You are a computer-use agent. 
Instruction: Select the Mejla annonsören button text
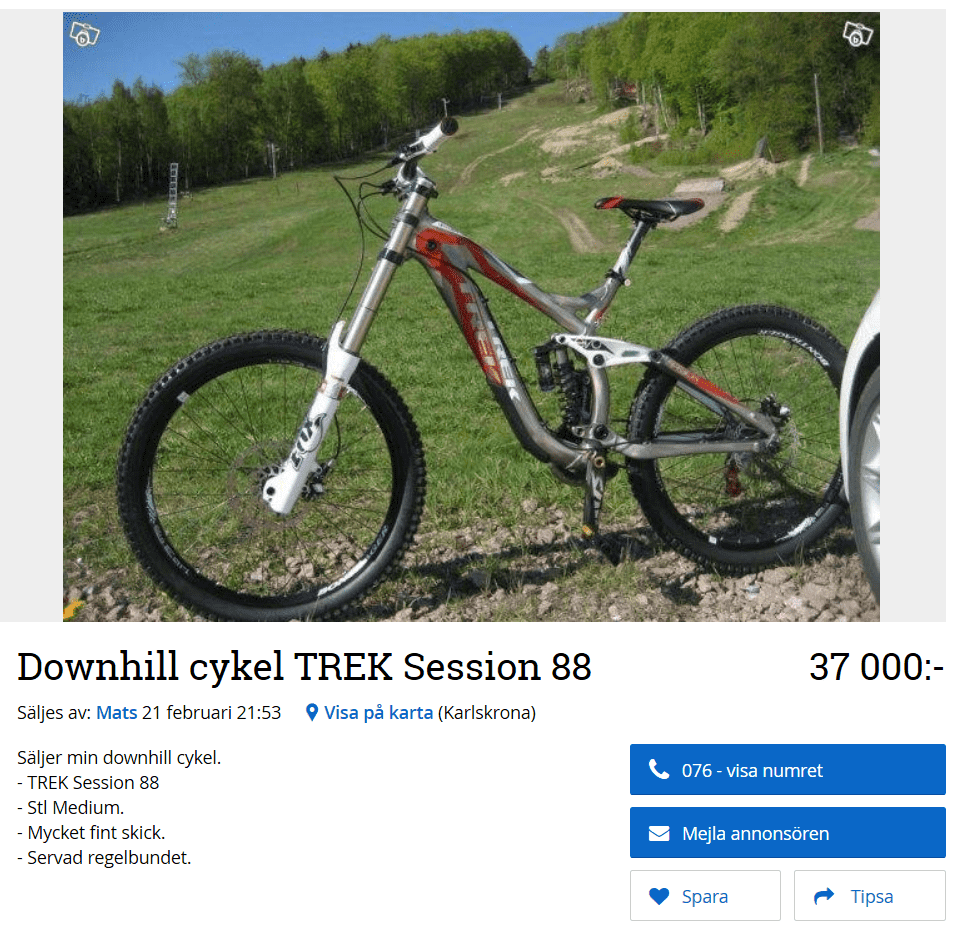tap(756, 833)
